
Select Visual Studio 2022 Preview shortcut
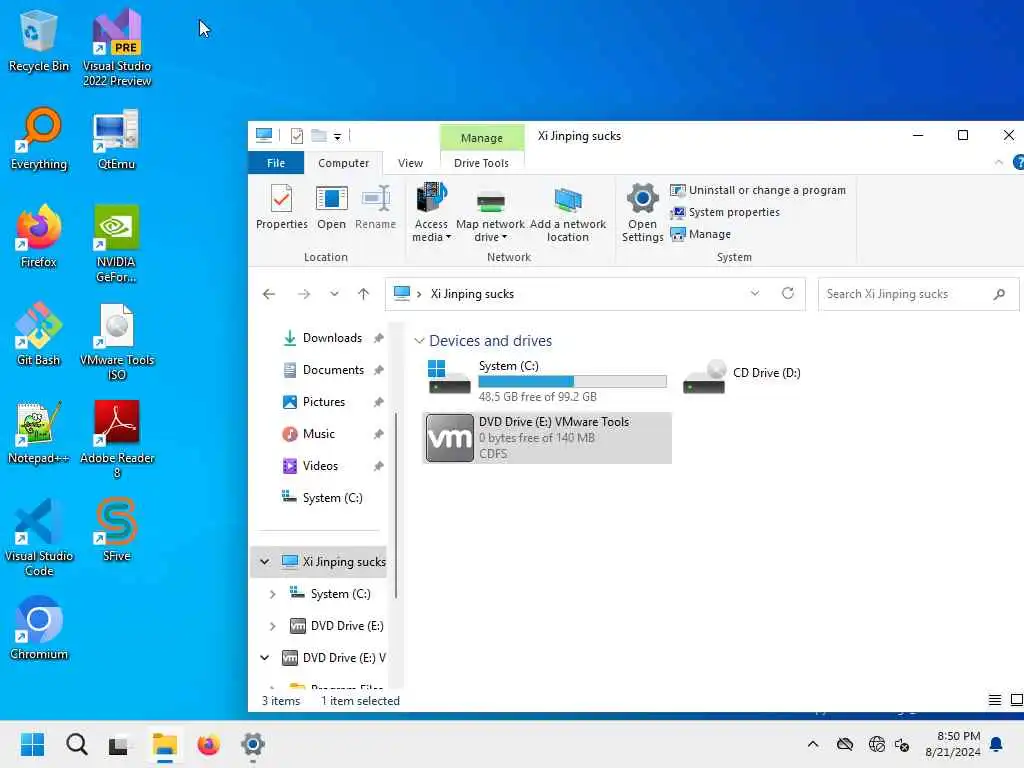coord(117,49)
